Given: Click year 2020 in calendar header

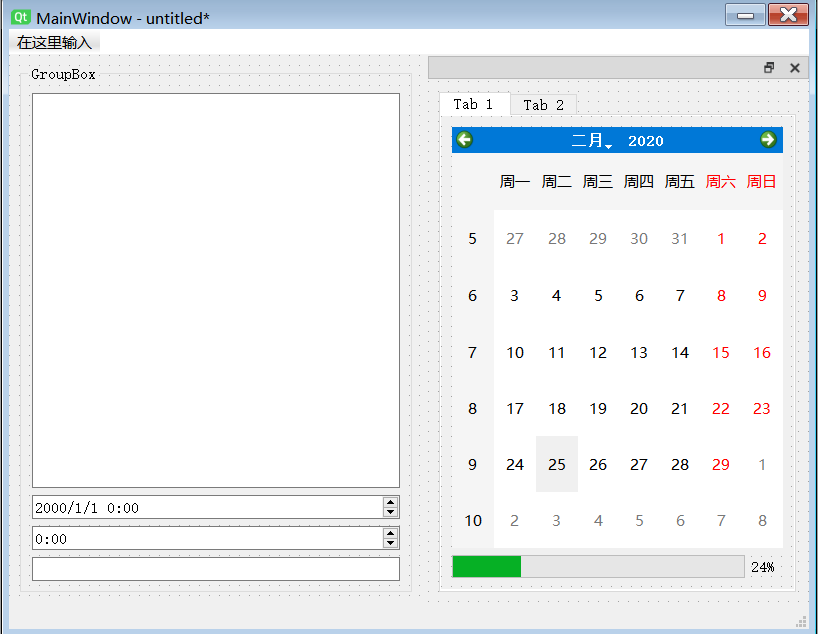Looking at the screenshot, I should point(646,140).
